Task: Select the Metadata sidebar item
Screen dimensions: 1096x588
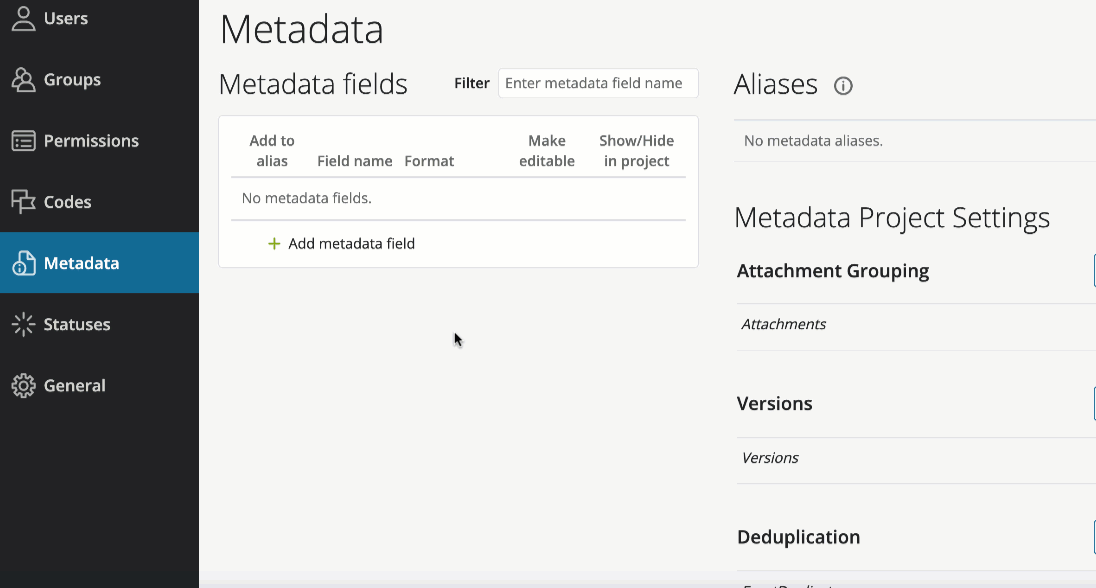Action: (x=99, y=263)
